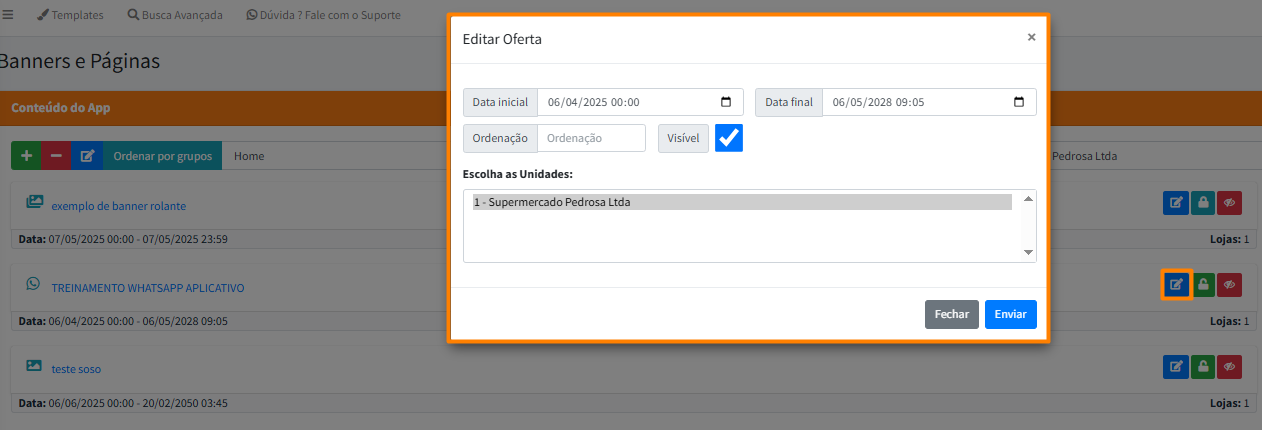1262x430 pixels.
Task: Click the edit icon for exemplo de banner rolante
Action: [x=1176, y=204]
